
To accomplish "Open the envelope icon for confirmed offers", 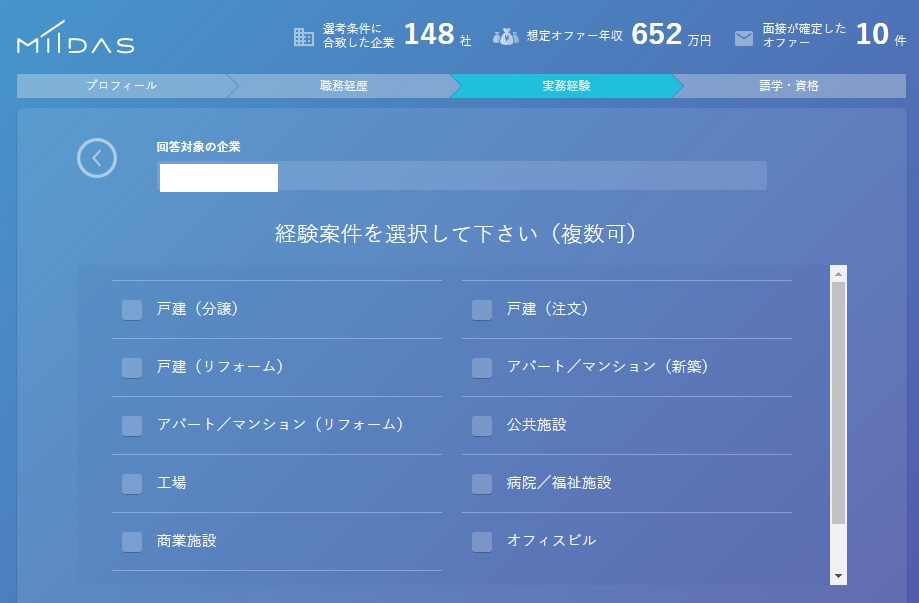I will (744, 38).
